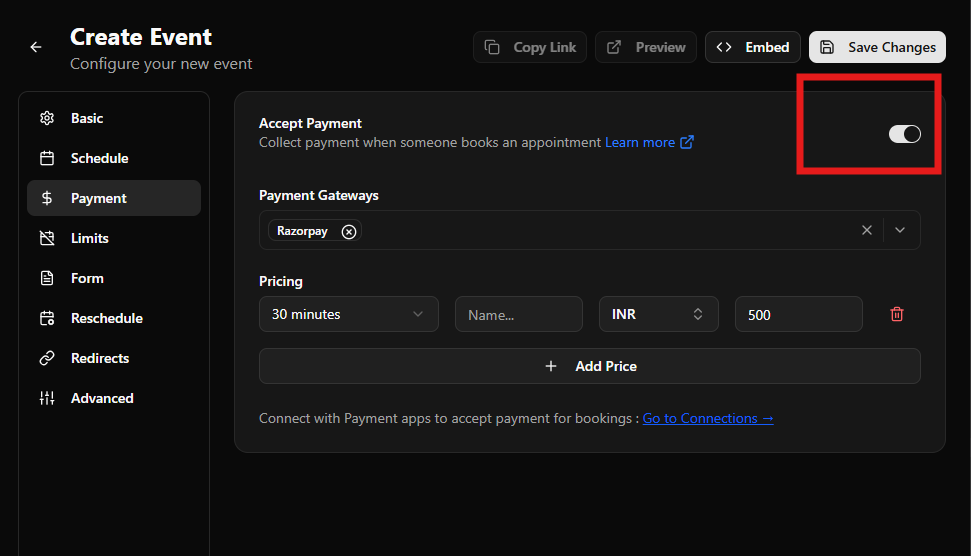Screen dimensions: 971x556
Task: Remove Razorpay using its circled X icon
Action: point(349,232)
